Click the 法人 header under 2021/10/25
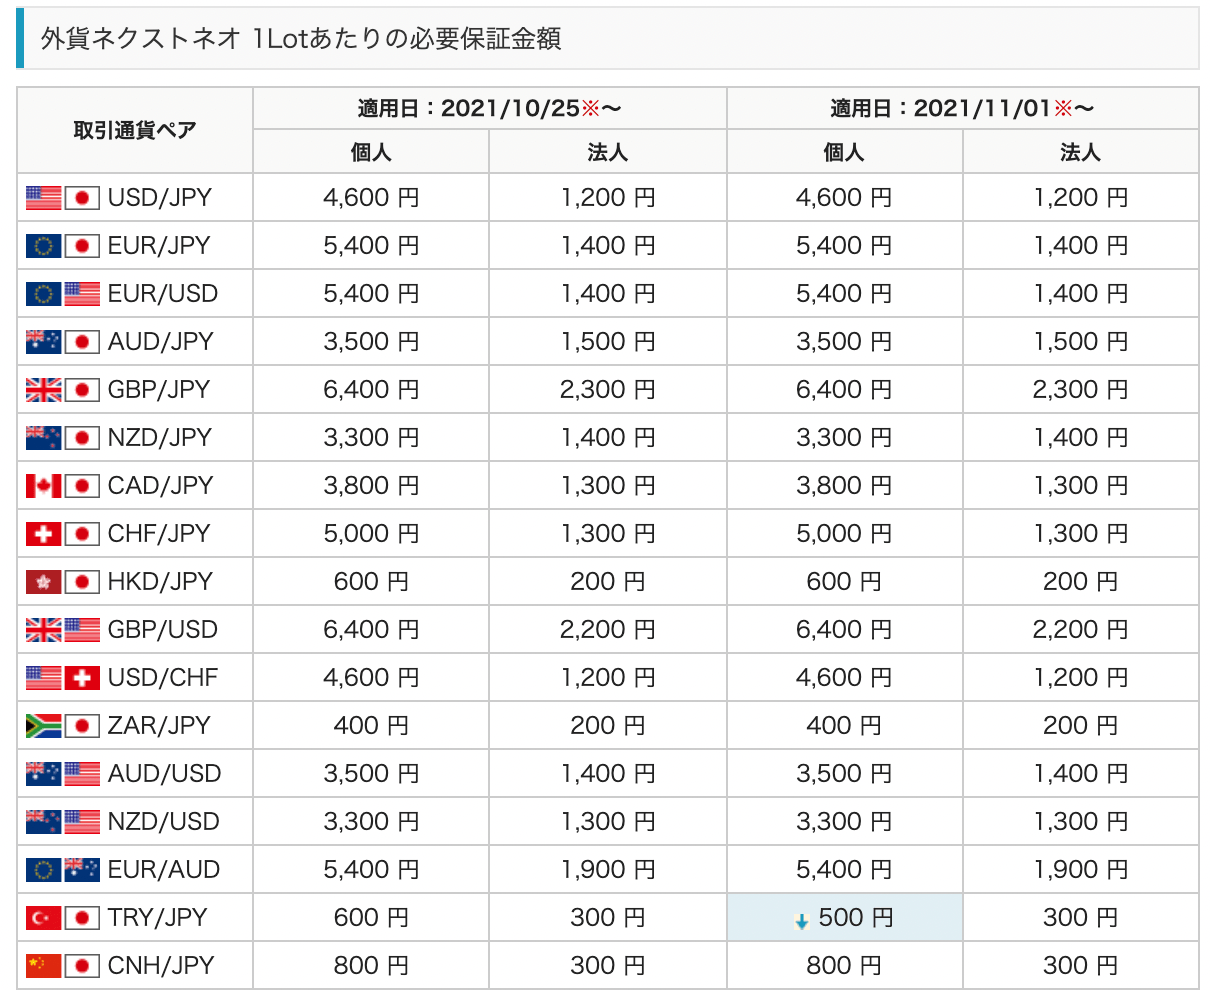 pyautogui.click(x=607, y=152)
